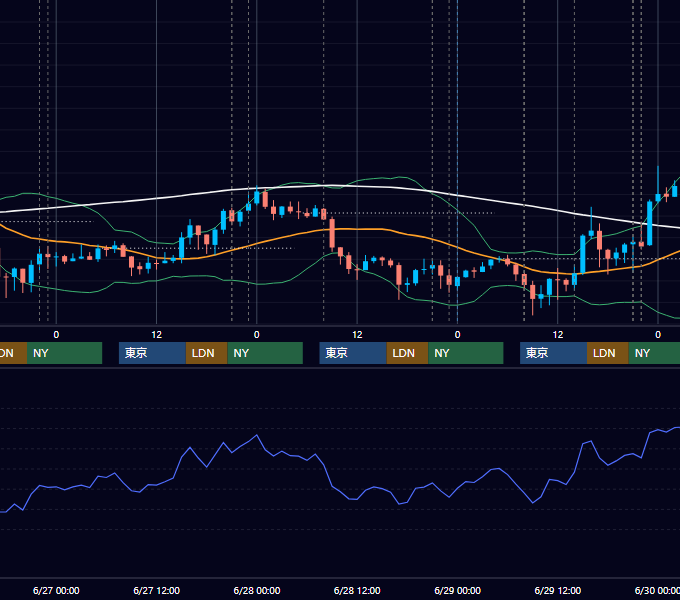Click the 6/28 12:00 date label
The image size is (680, 600).
point(357,590)
